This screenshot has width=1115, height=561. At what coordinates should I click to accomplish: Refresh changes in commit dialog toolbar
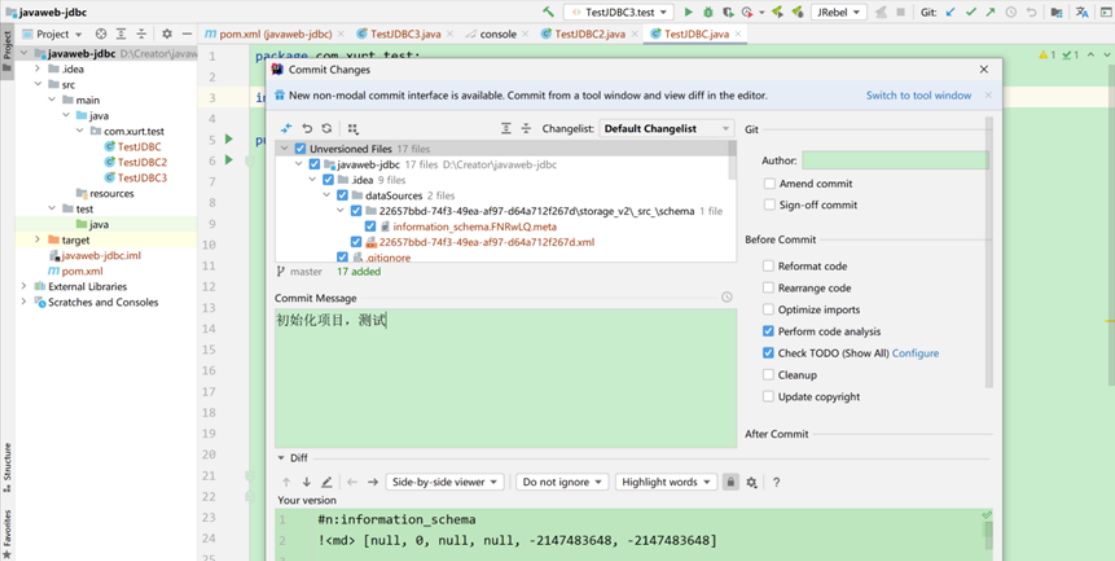326,129
